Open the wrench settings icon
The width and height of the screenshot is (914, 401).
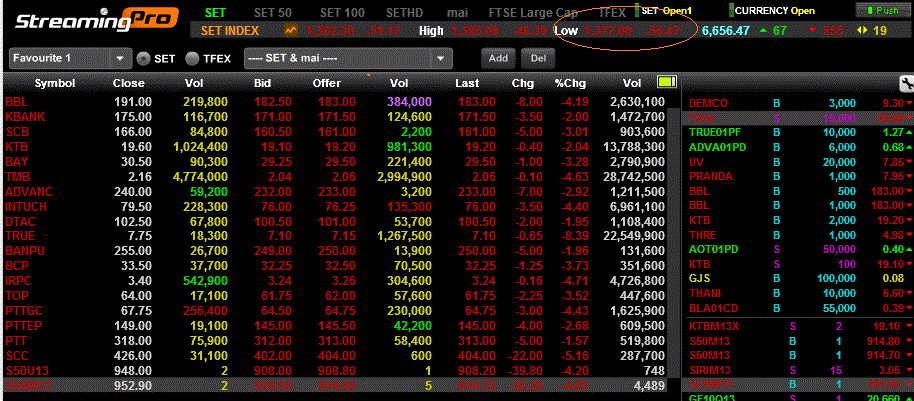point(906,83)
